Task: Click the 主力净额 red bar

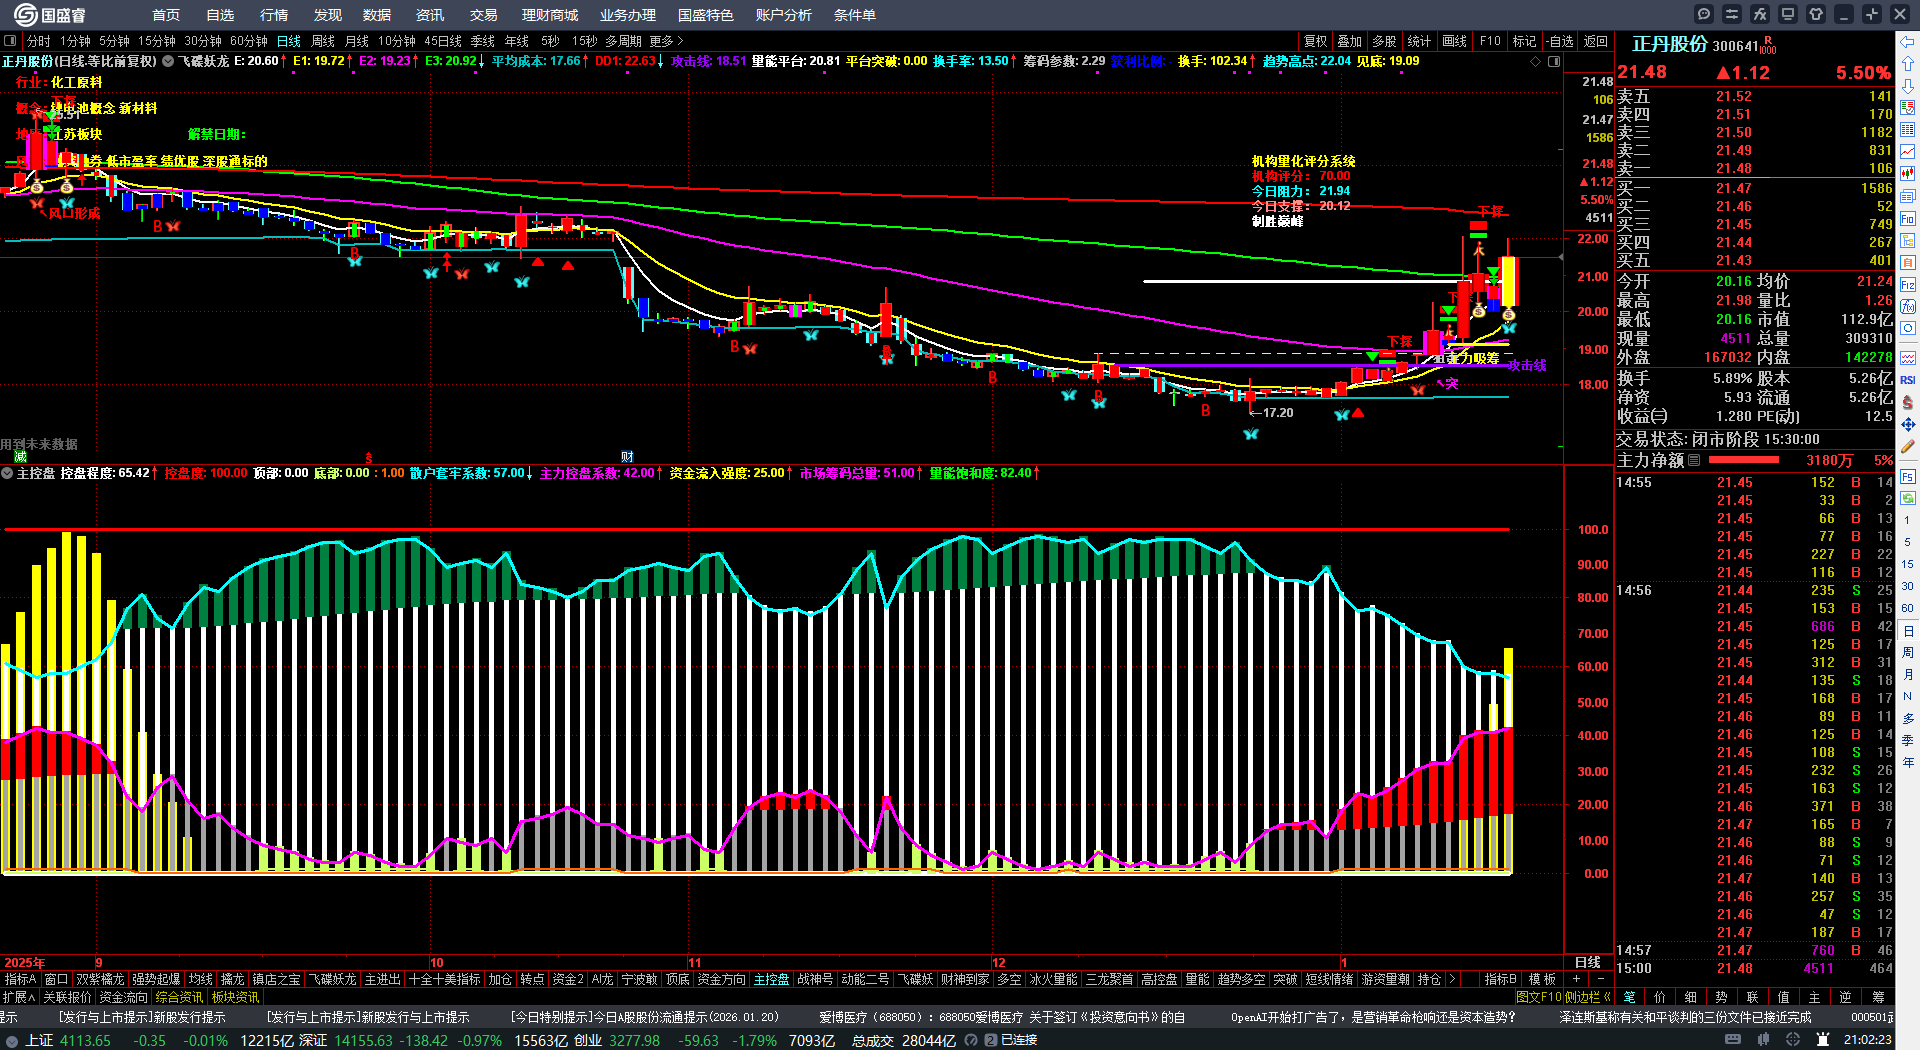Action: (1743, 460)
